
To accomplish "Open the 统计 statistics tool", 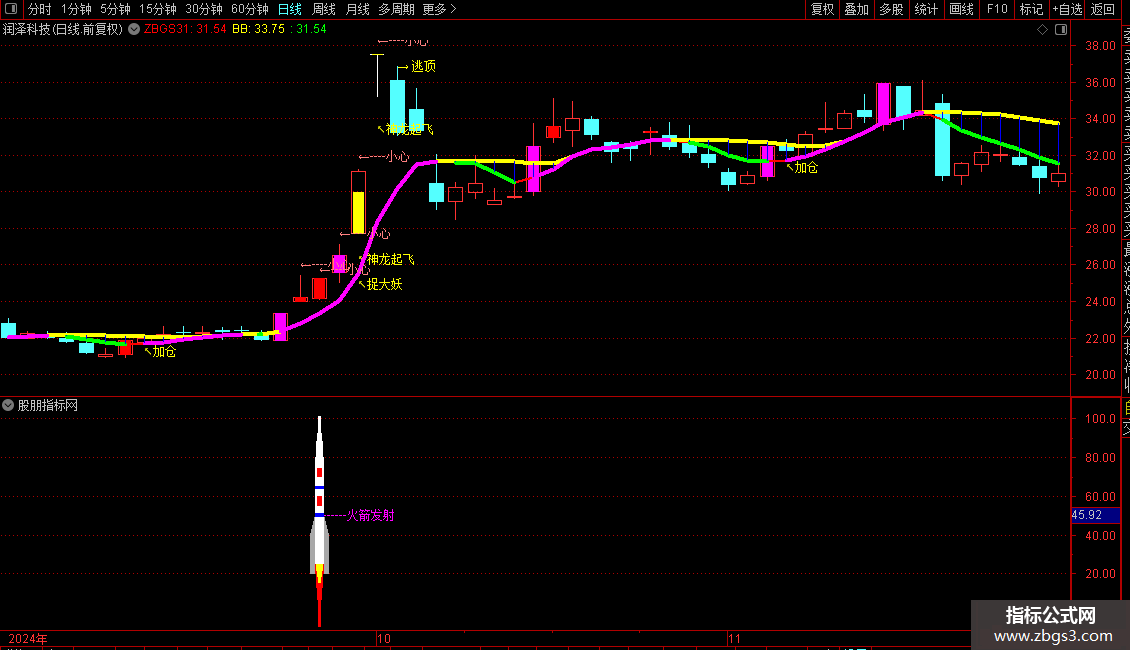I will tap(926, 9).
